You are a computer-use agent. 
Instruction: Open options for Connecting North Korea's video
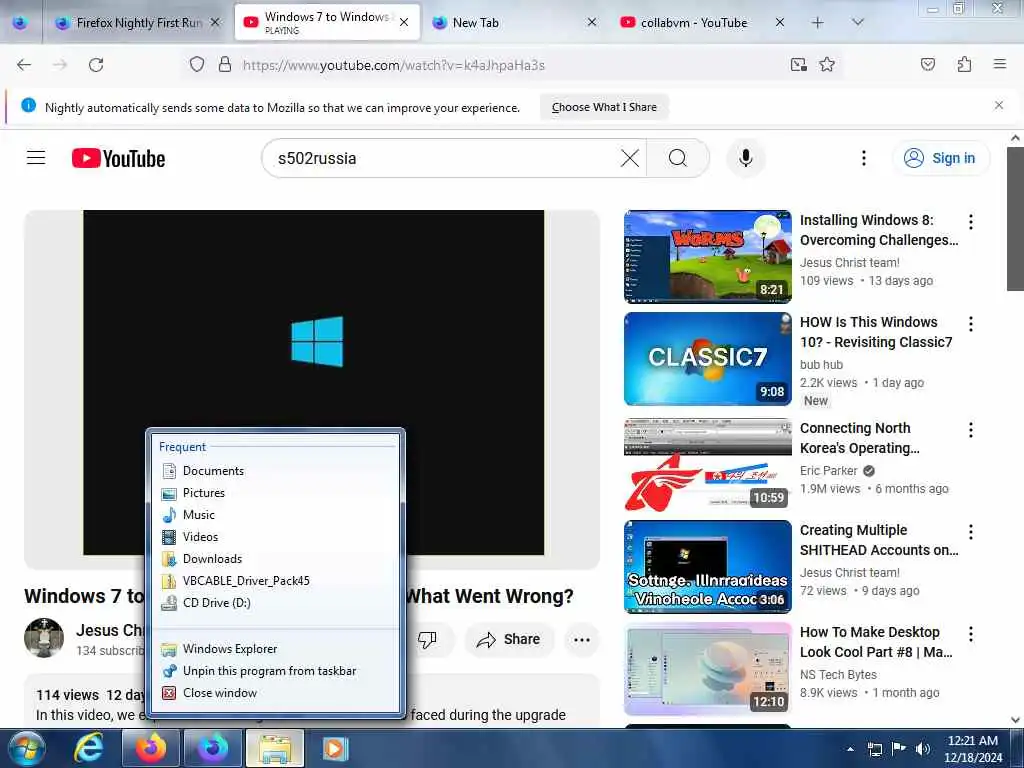point(970,430)
